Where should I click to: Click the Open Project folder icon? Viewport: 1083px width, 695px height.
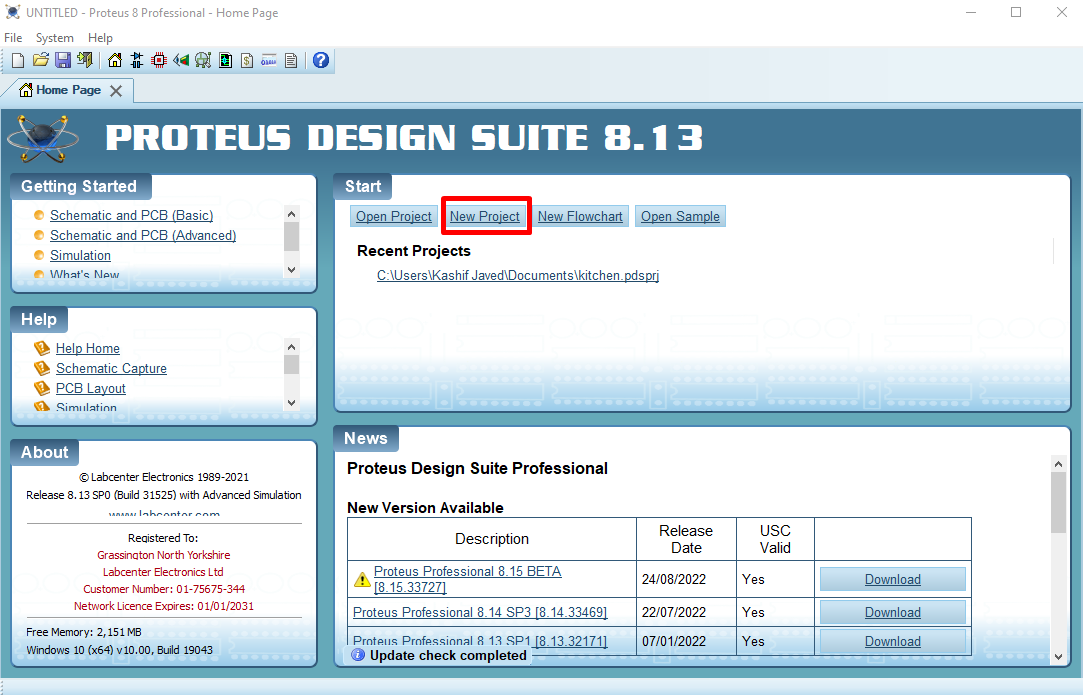click(41, 61)
